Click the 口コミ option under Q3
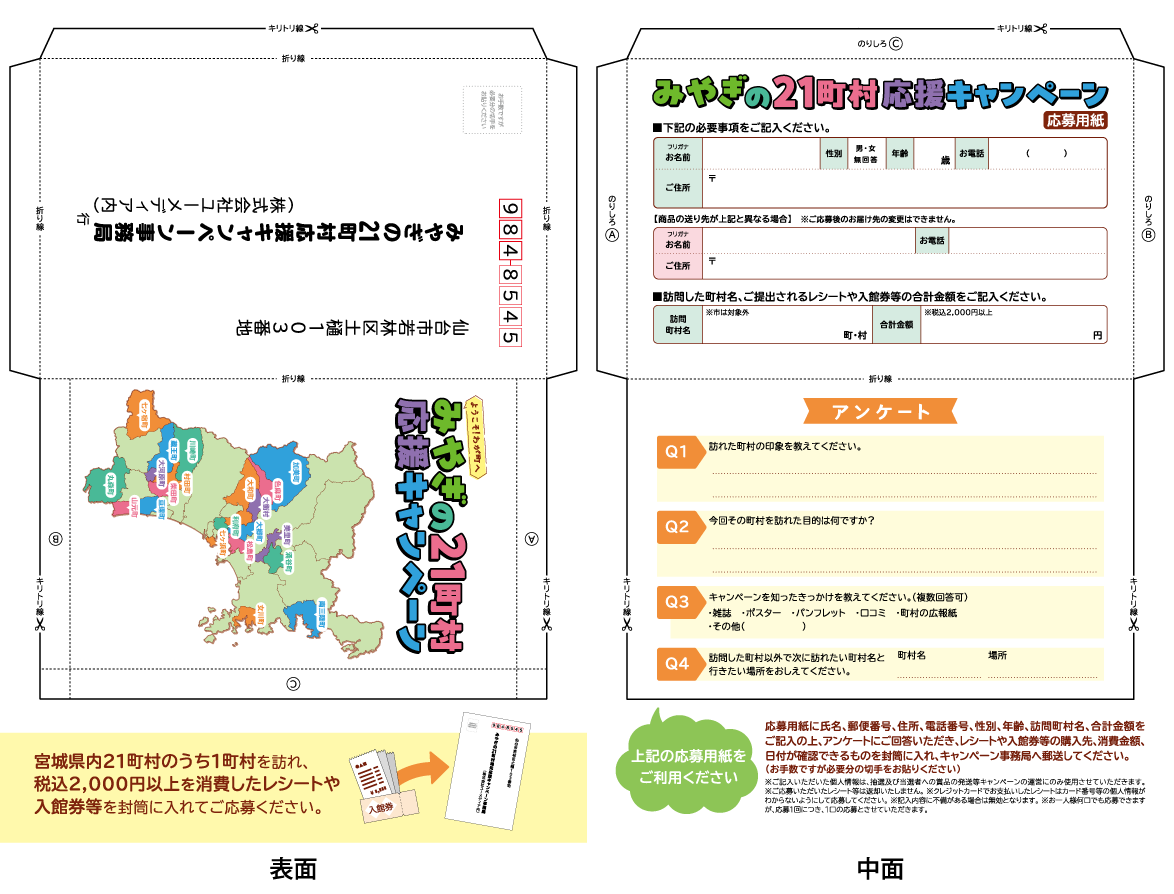The image size is (1174, 894). coord(870,612)
